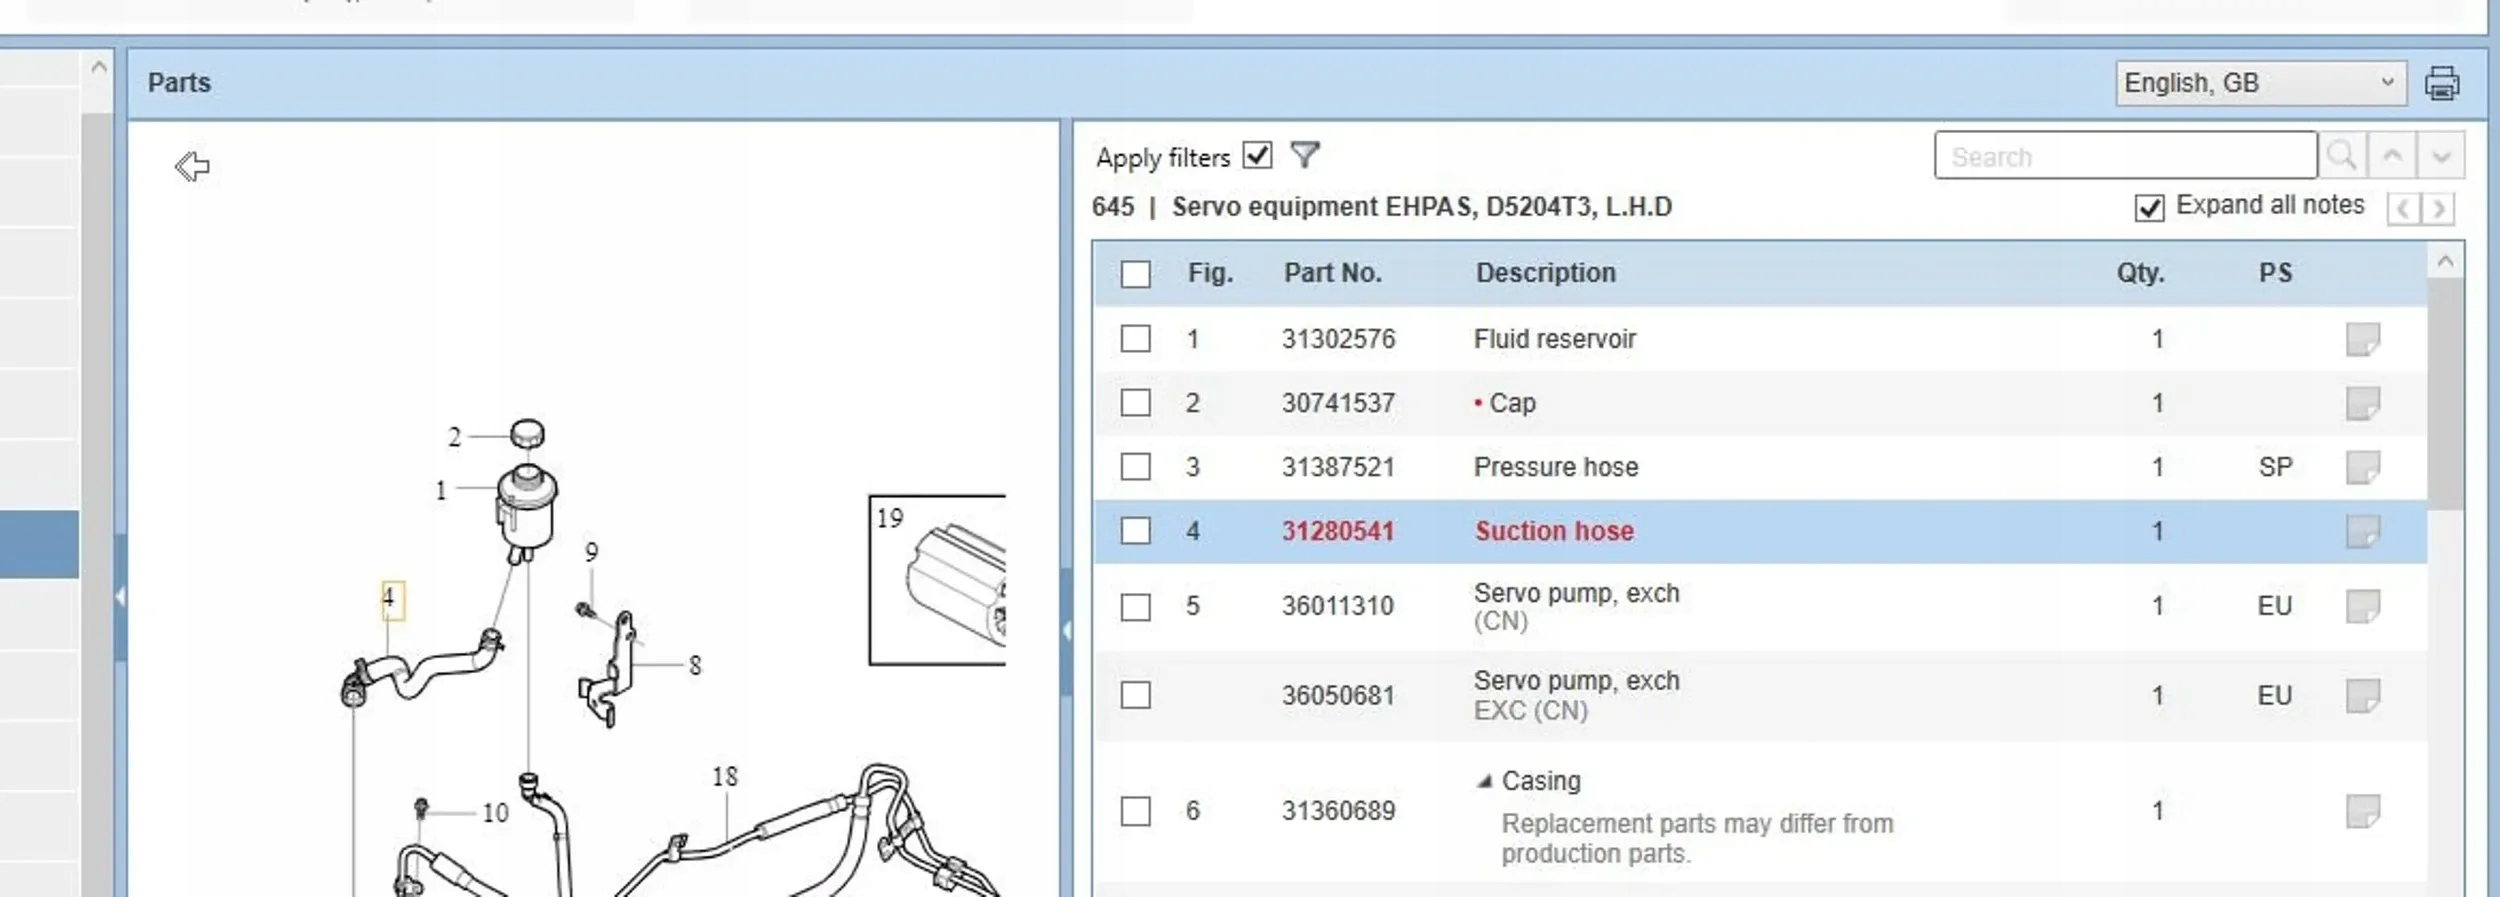
Task: Click the magnifier search icon
Action: click(2341, 156)
